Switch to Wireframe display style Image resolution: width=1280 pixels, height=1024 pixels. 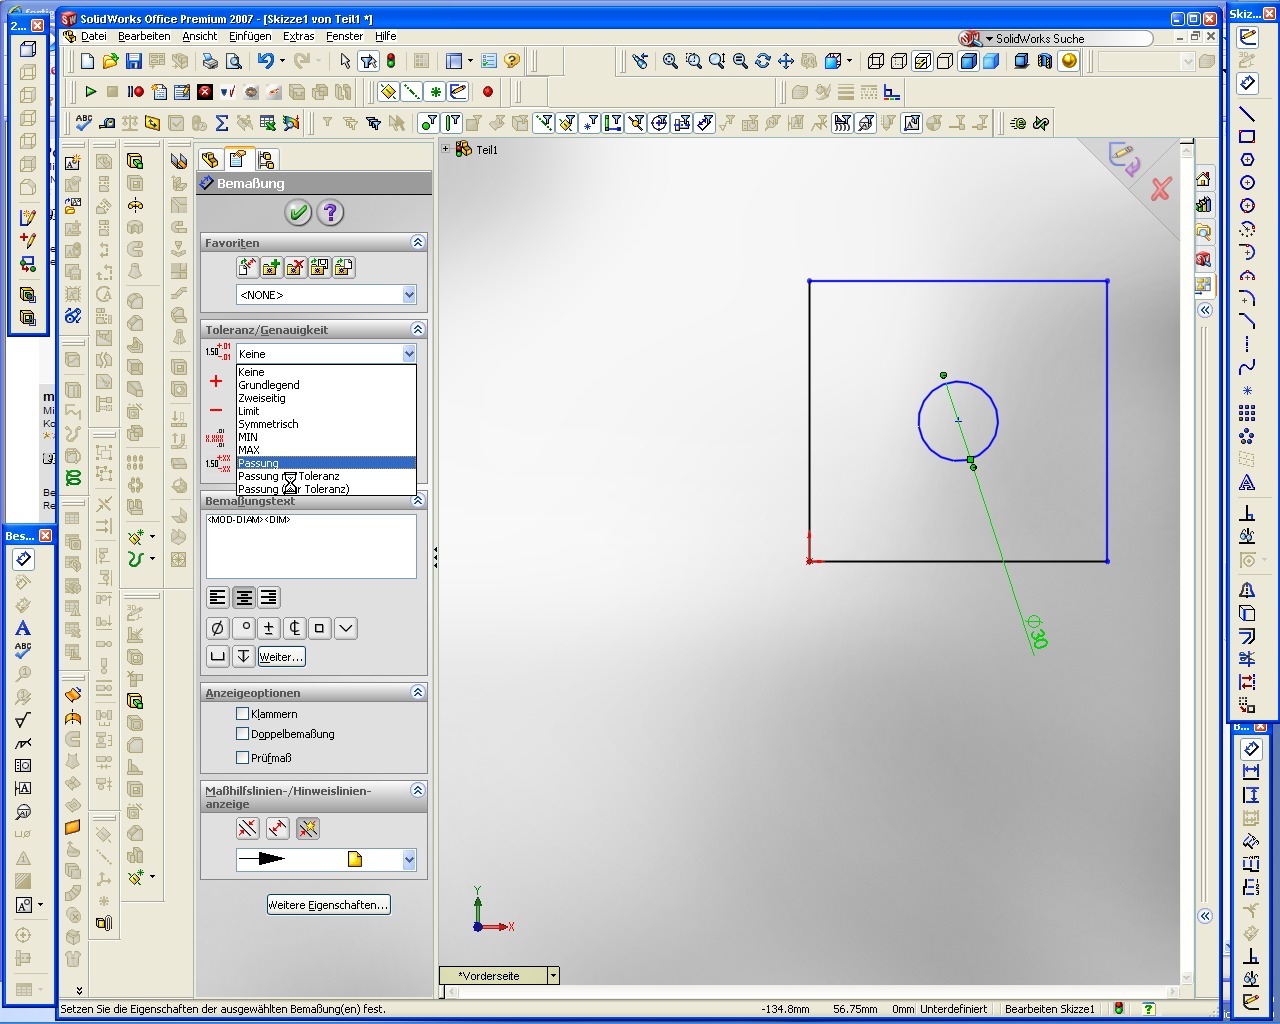876,61
